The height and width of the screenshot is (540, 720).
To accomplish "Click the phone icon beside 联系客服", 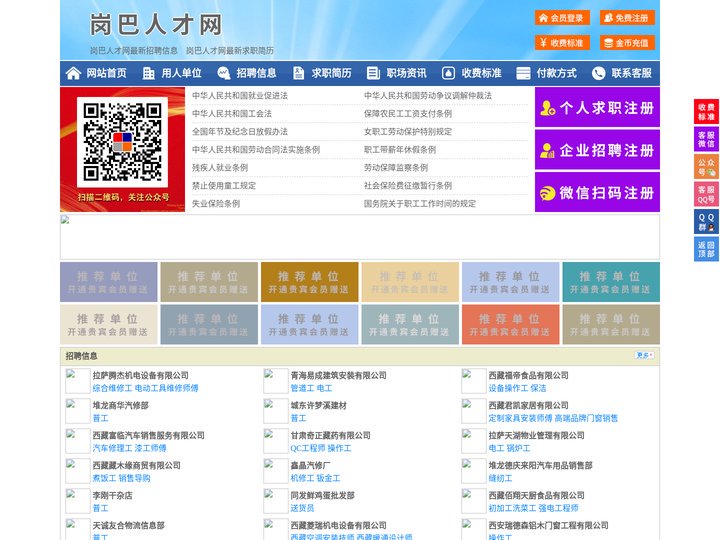I will tap(598, 73).
